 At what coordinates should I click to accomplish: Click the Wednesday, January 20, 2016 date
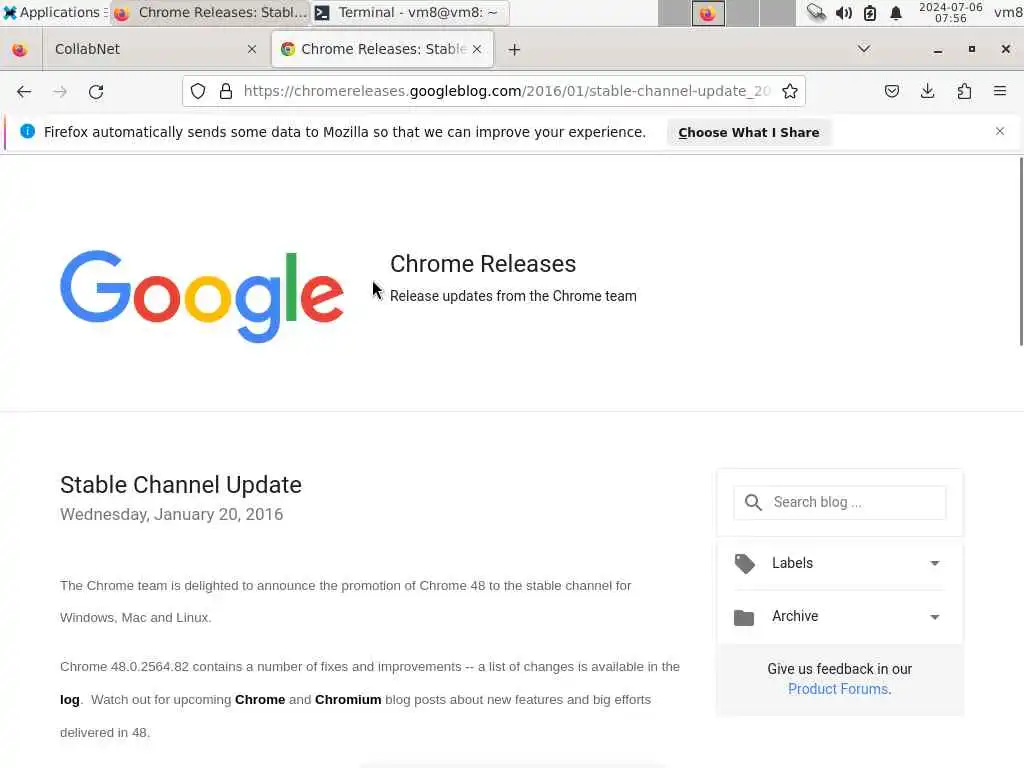(x=172, y=515)
